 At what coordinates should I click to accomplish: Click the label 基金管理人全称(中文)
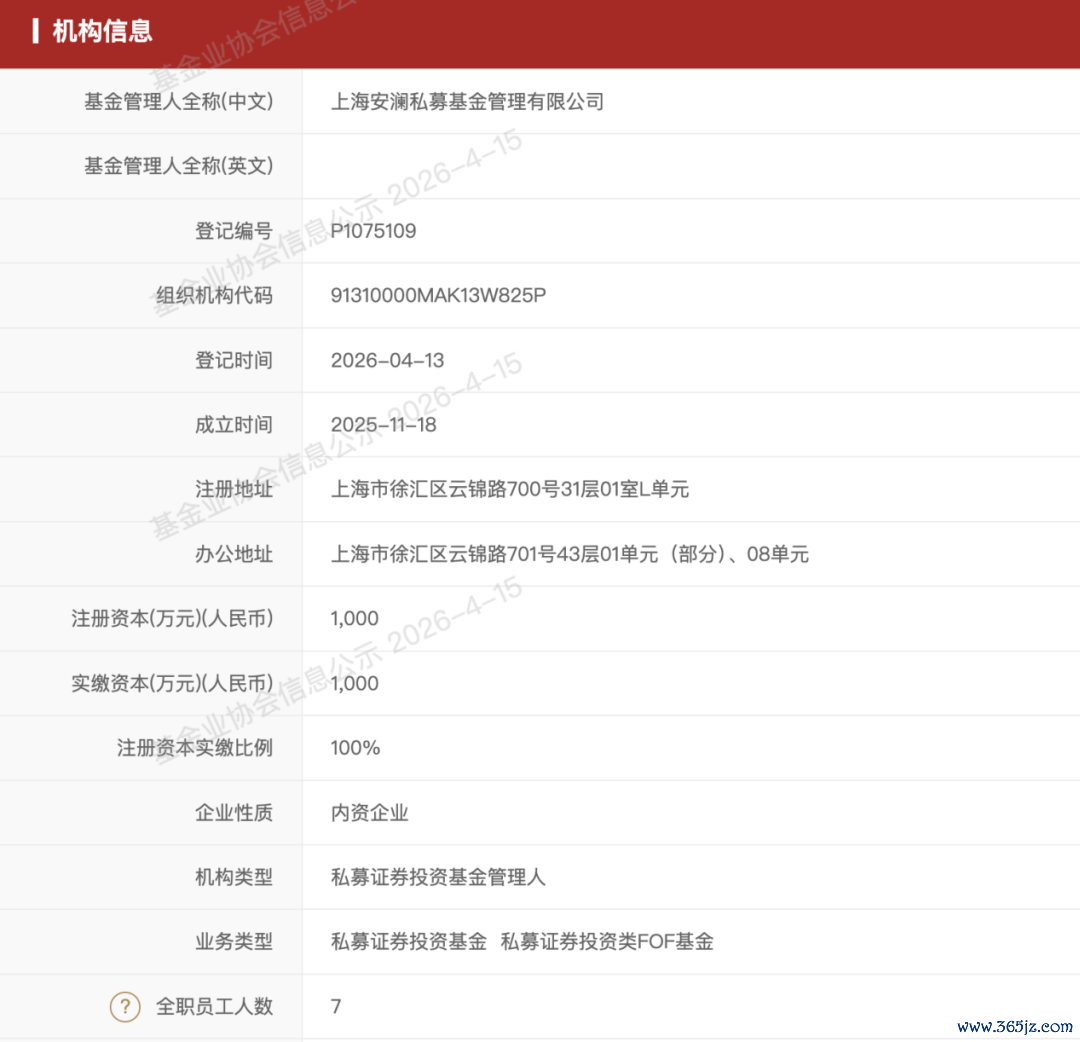click(178, 102)
